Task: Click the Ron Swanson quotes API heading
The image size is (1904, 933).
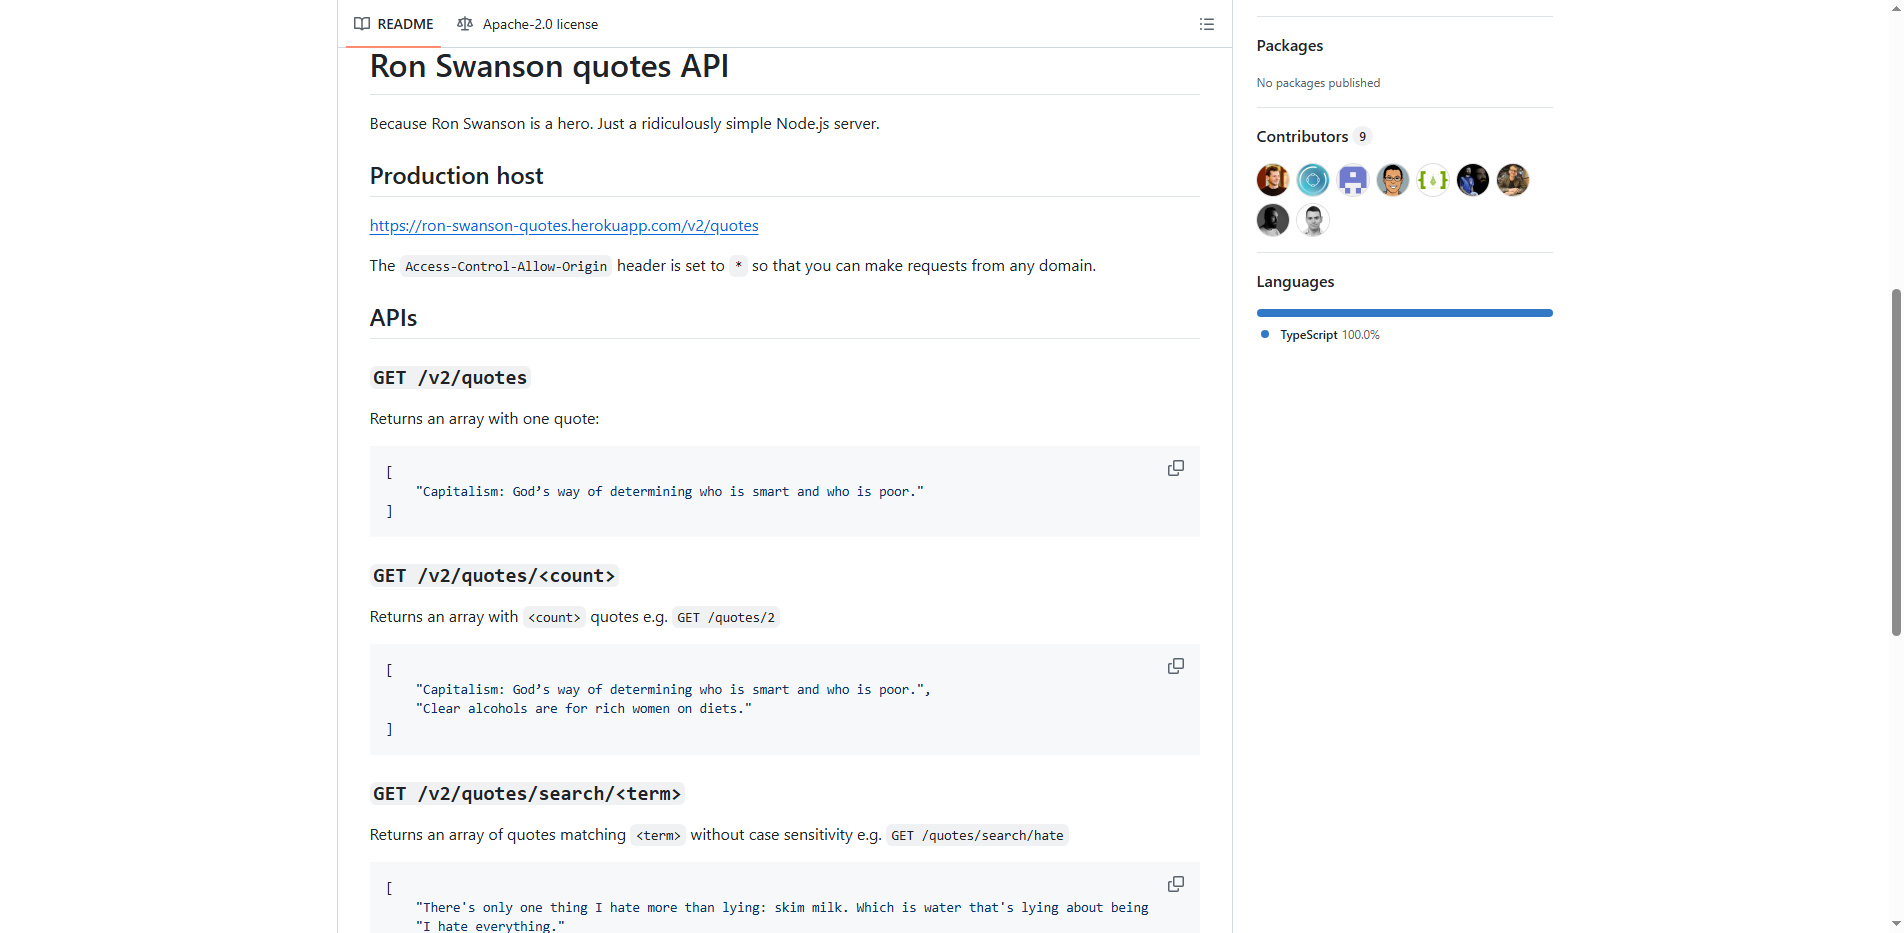Action: point(549,66)
